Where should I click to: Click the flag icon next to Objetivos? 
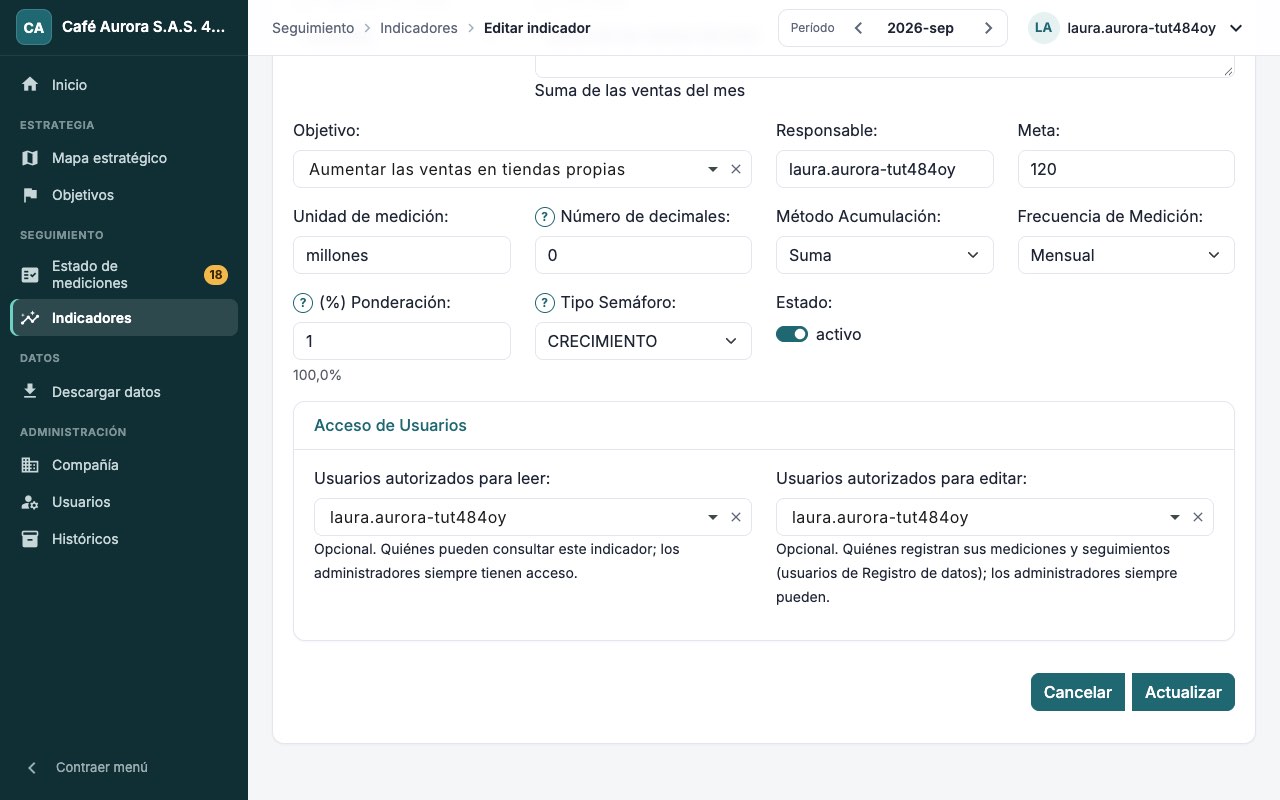coord(30,195)
